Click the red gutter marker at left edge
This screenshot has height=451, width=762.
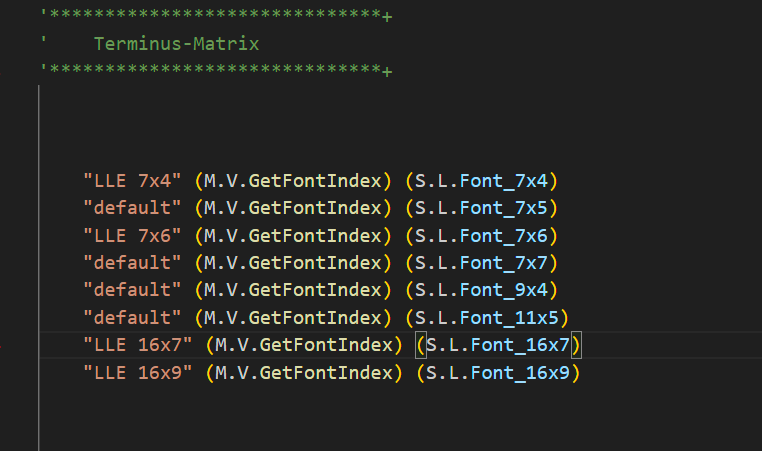tap(3, 346)
